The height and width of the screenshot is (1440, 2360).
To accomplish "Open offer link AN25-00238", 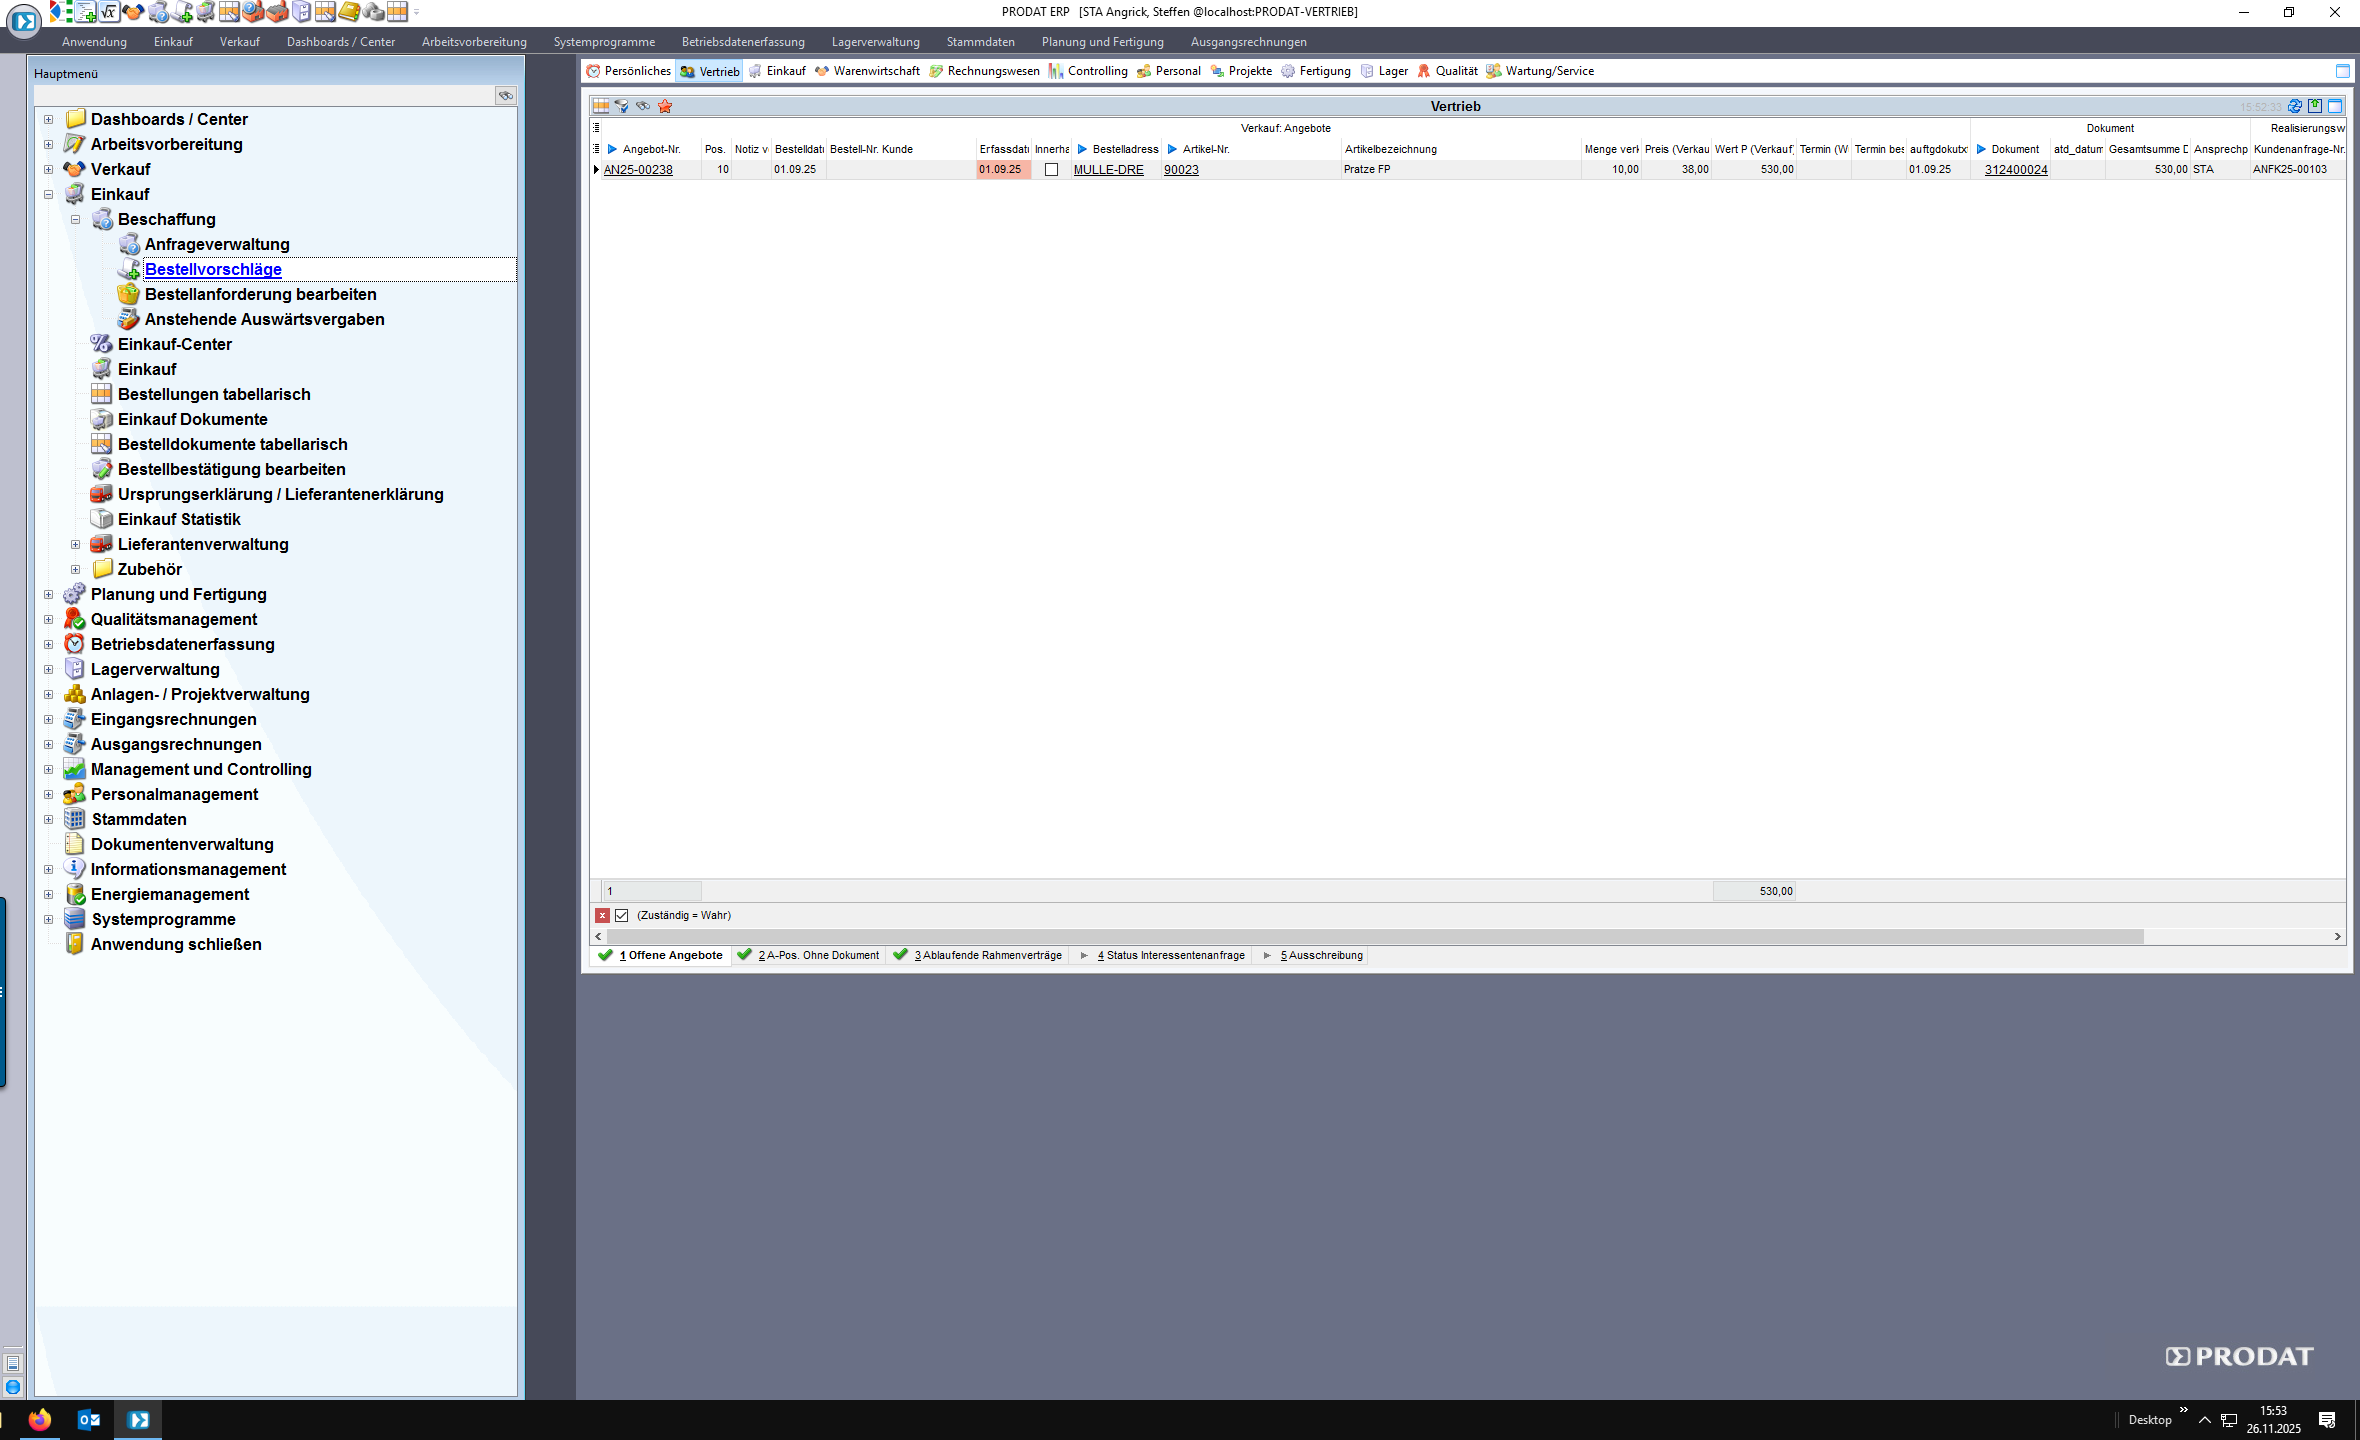I will pyautogui.click(x=638, y=170).
